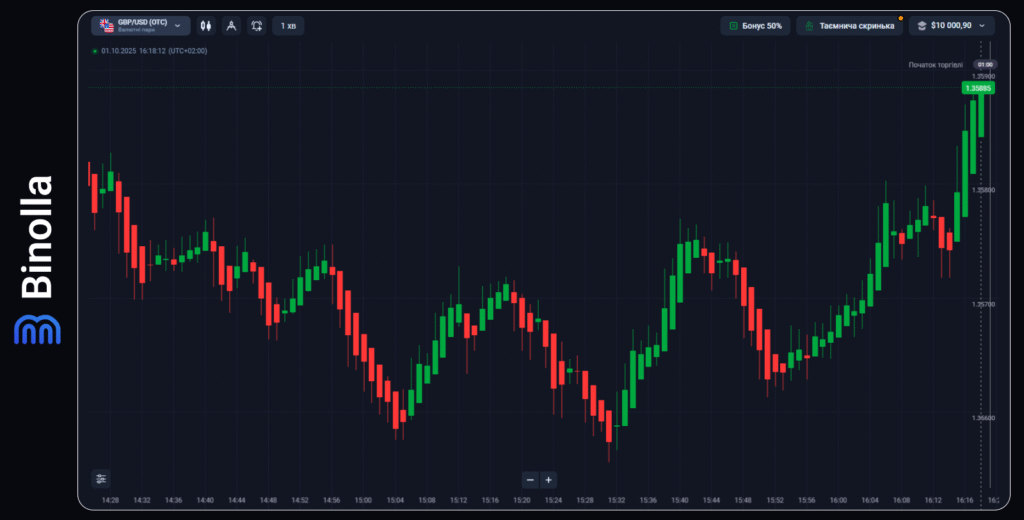Expand the $10 000,90 balance dropdown

[x=981, y=25]
